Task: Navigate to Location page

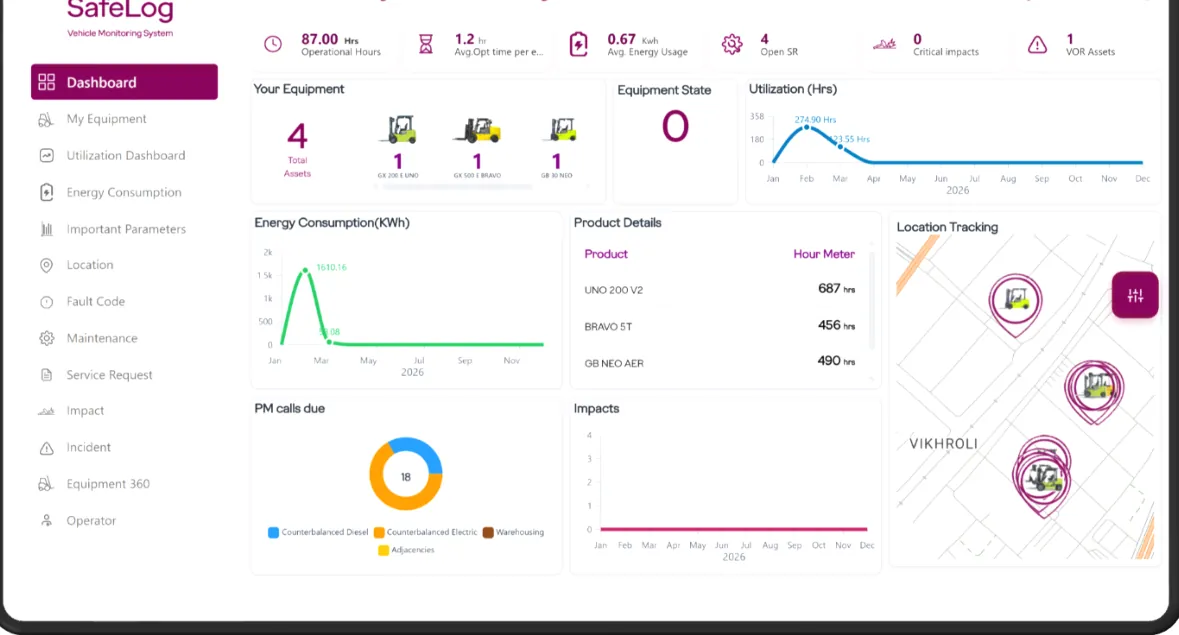Action: [x=89, y=265]
